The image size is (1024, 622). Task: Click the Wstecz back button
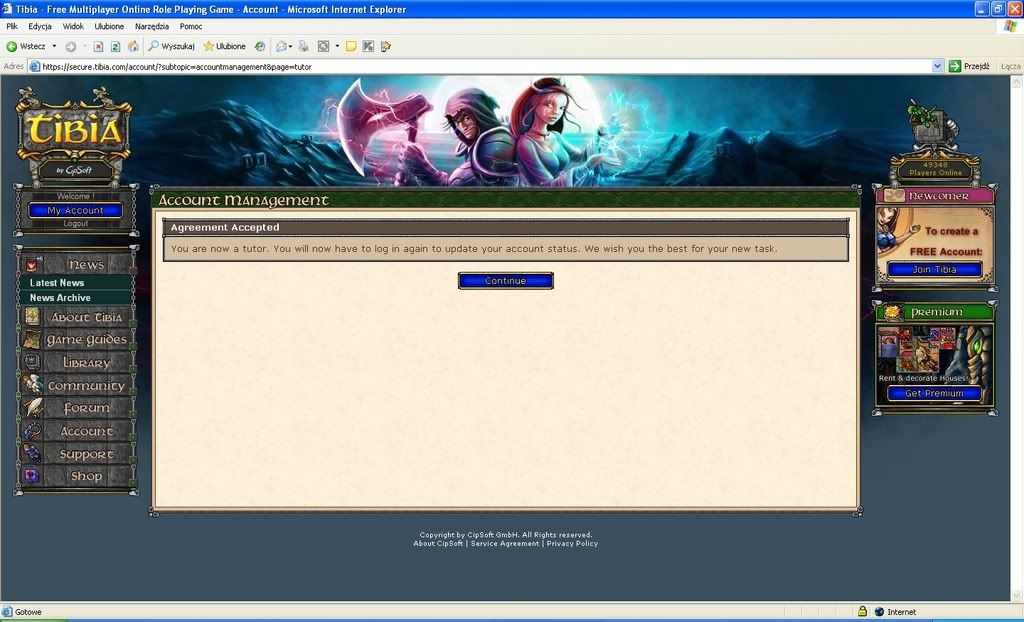[25, 46]
